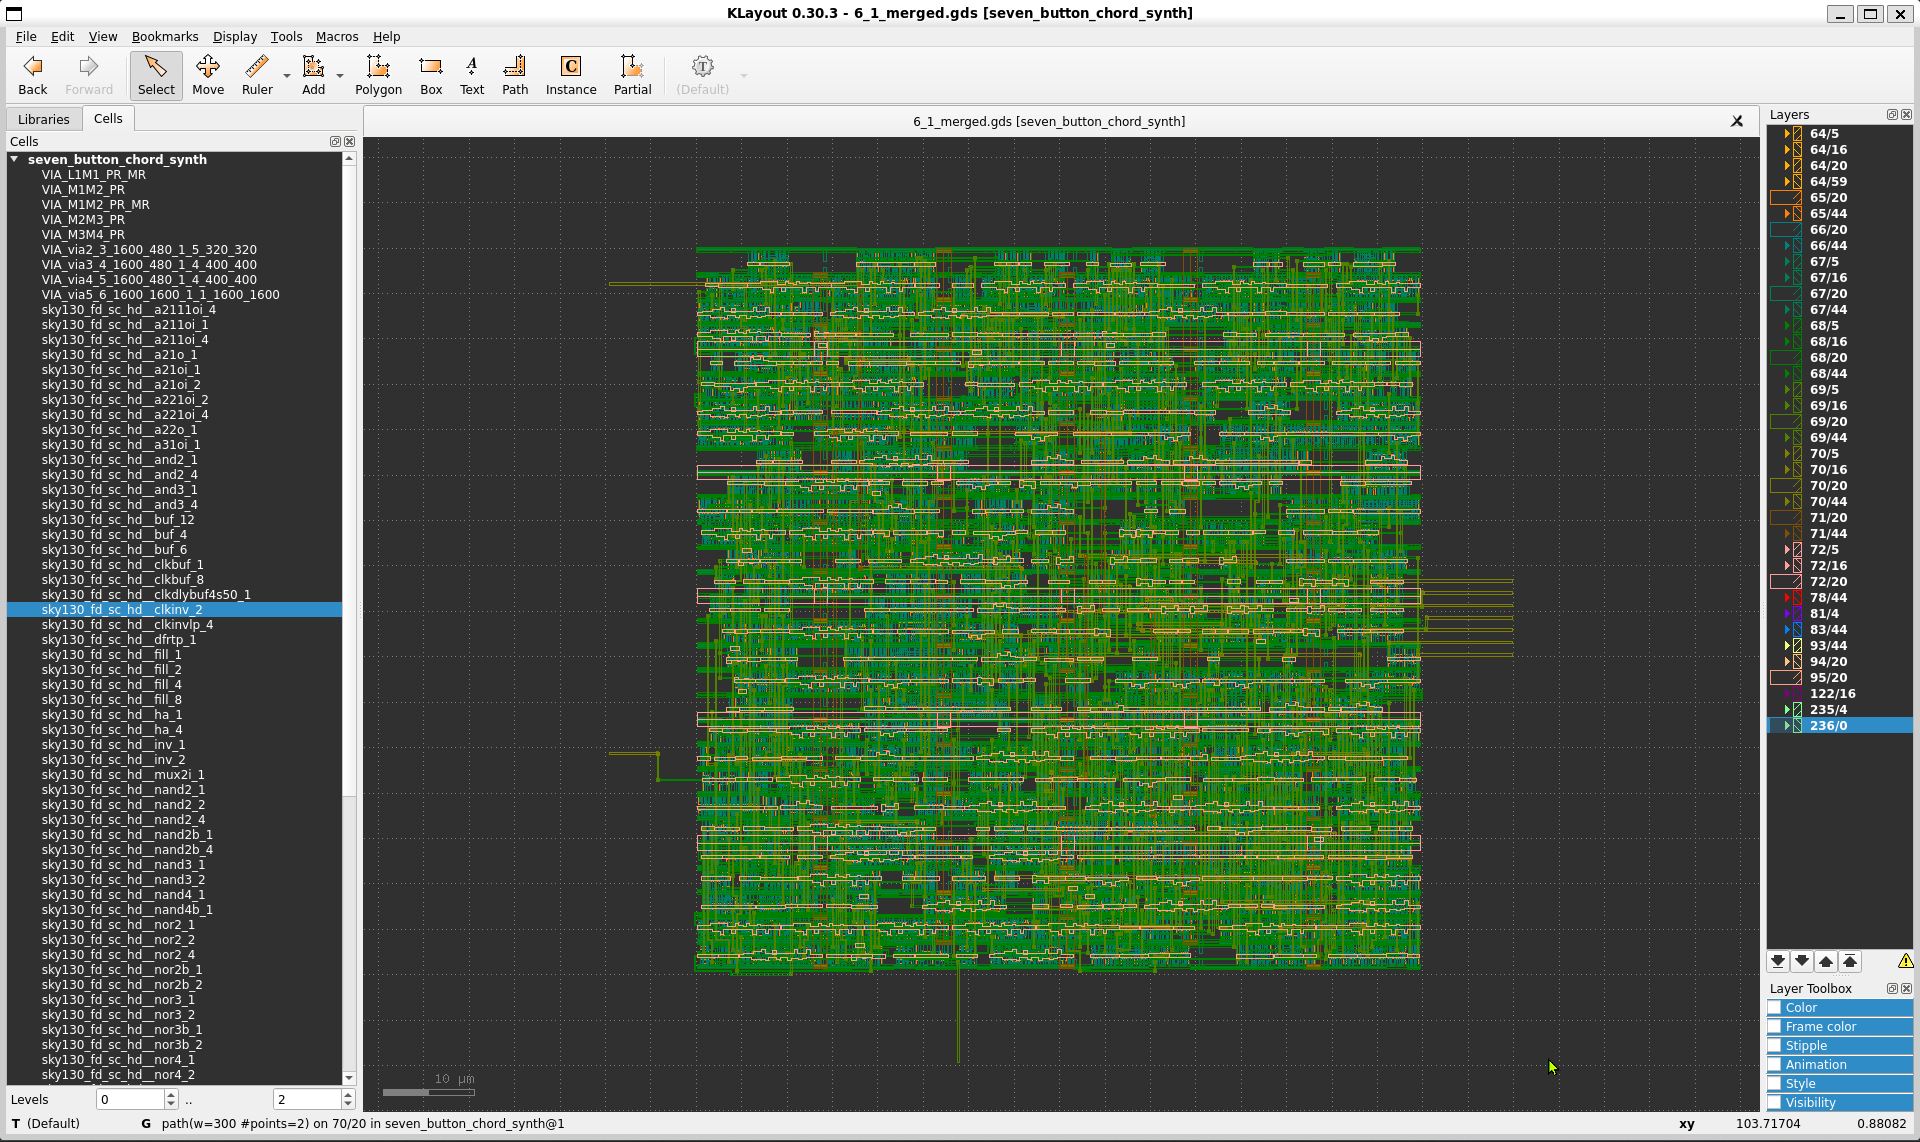Expand the Add tool dropdown arrow
Screen dimensions: 1920x1142
[340, 76]
